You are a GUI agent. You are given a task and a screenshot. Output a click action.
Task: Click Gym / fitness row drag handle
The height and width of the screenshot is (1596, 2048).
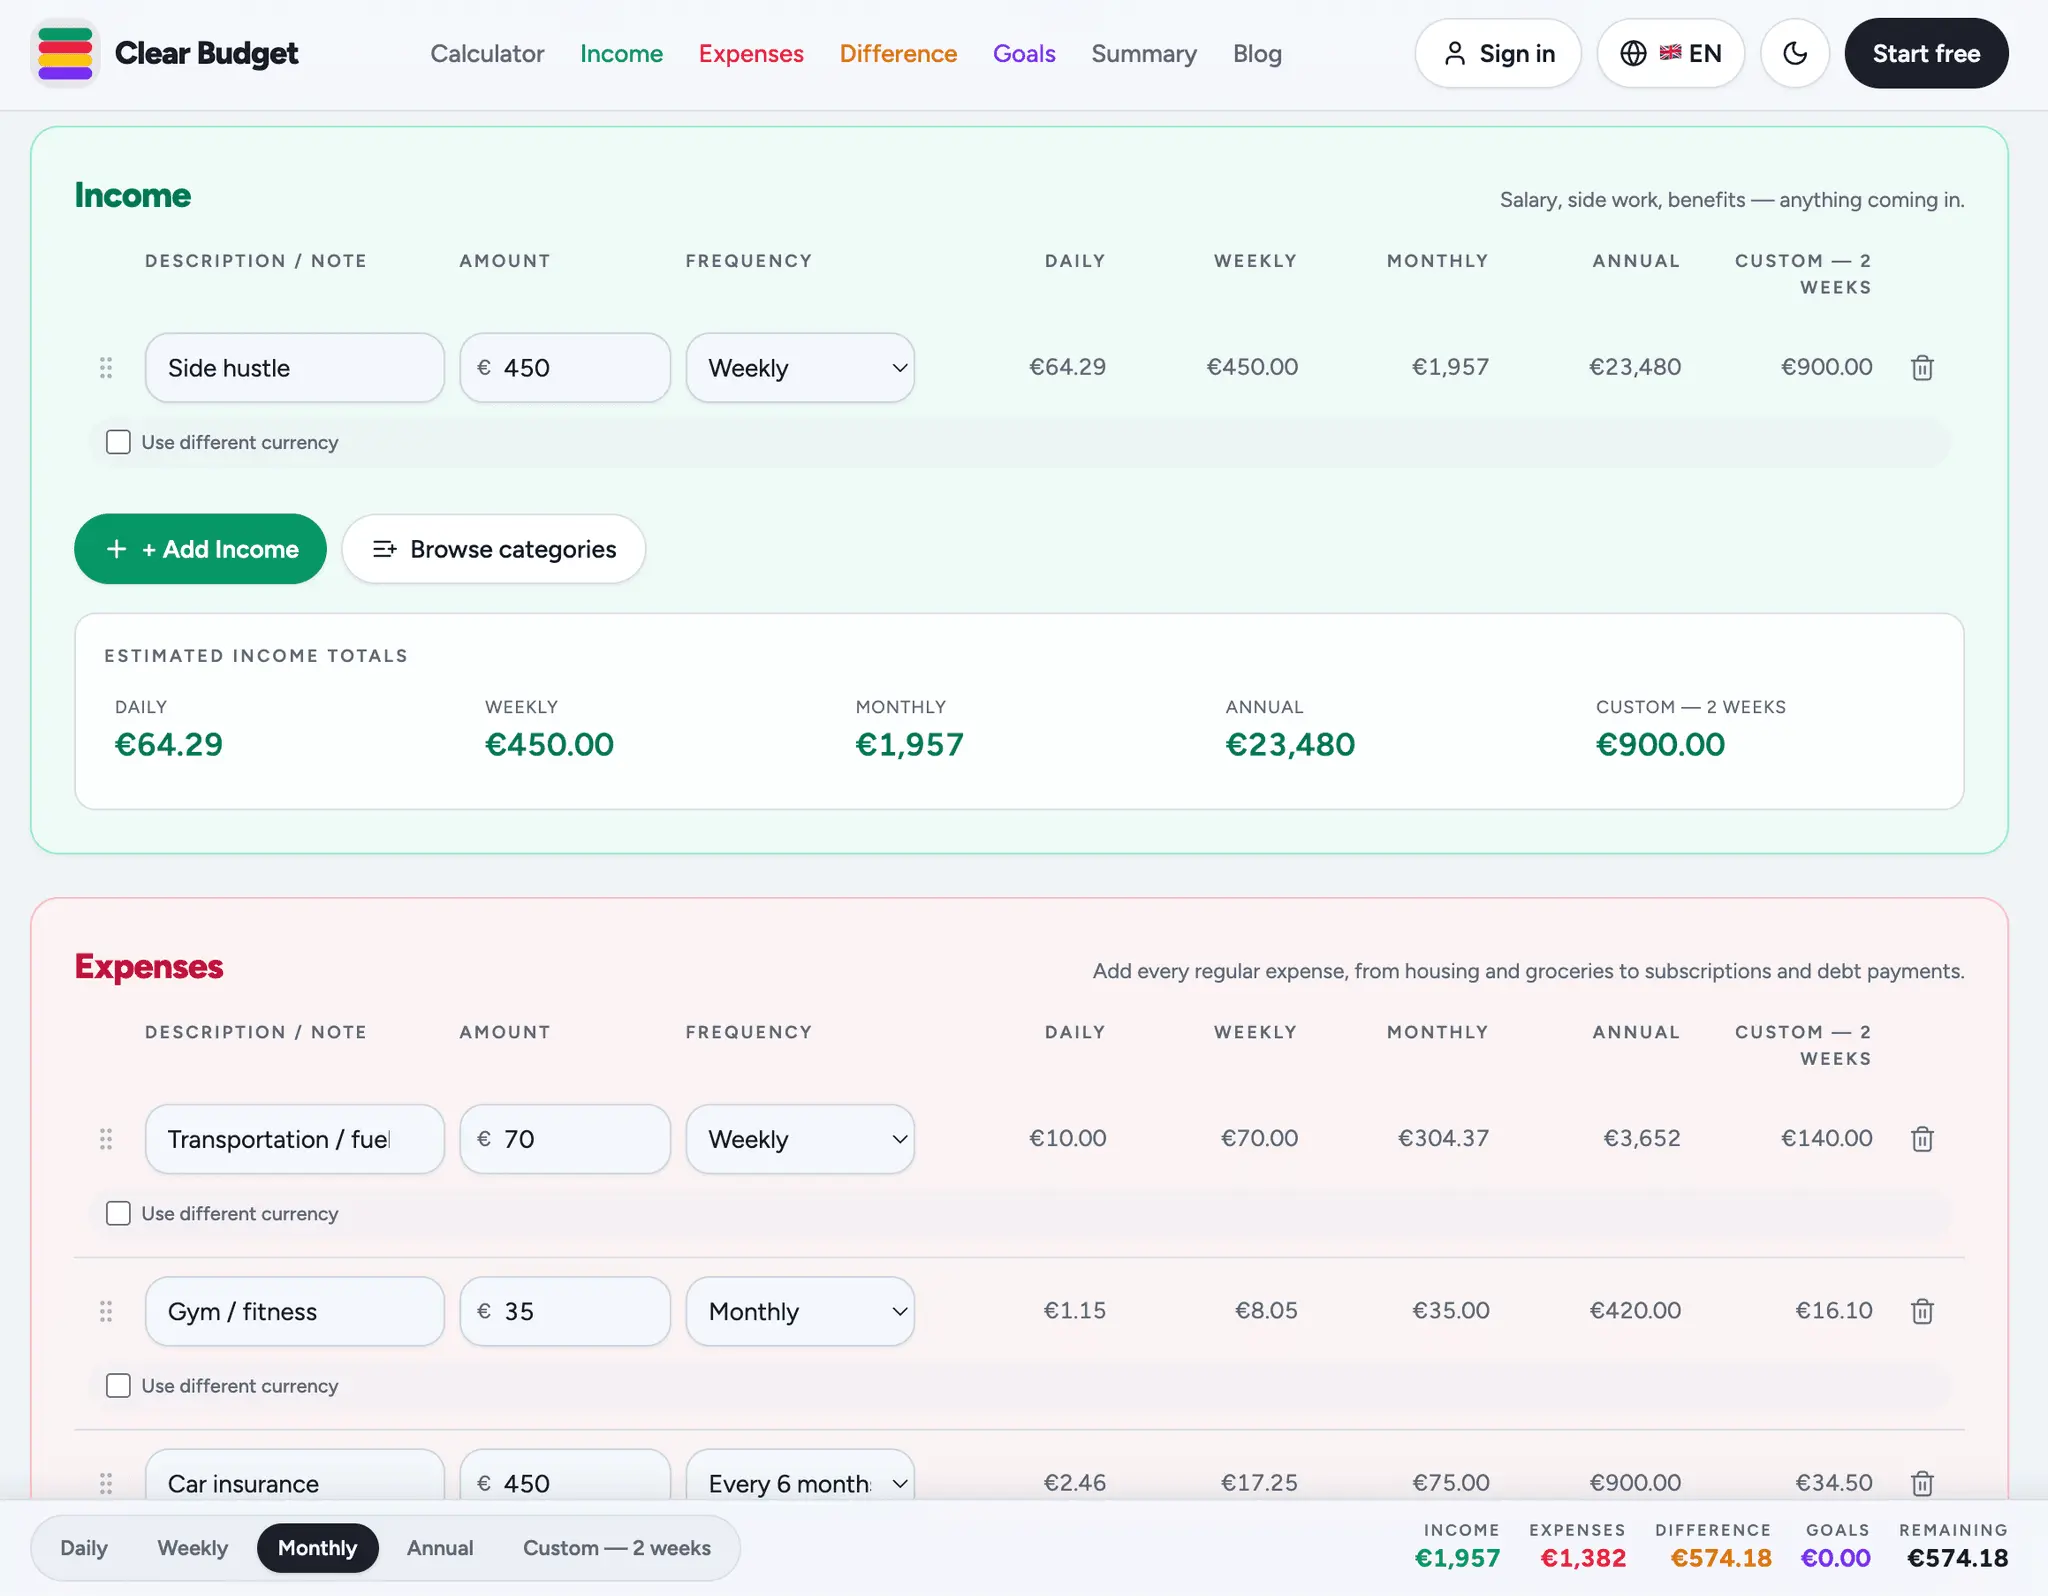(x=106, y=1311)
